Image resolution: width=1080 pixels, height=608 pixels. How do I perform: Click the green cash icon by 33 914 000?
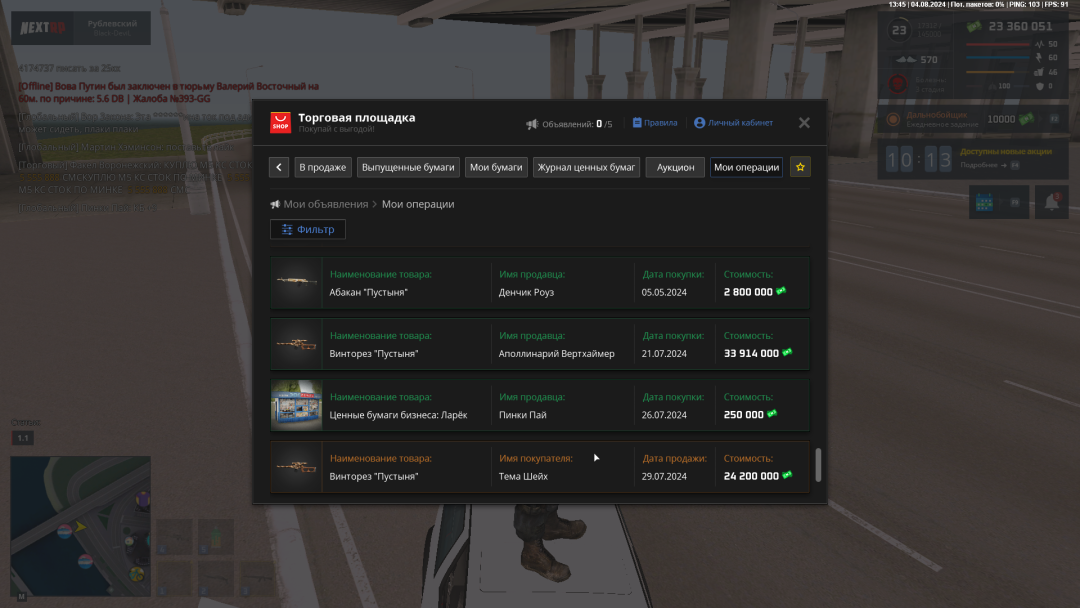[787, 353]
